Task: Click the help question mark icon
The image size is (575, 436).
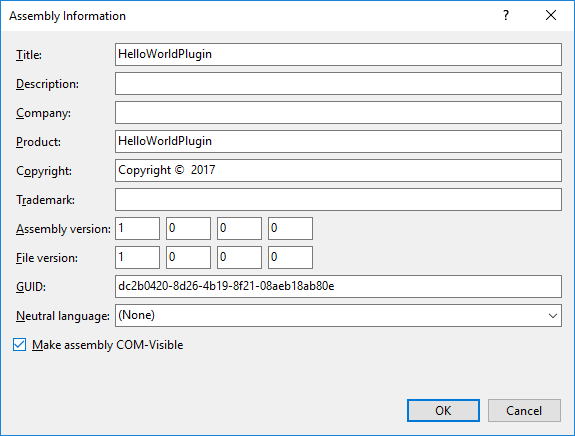Action: pyautogui.click(x=506, y=15)
